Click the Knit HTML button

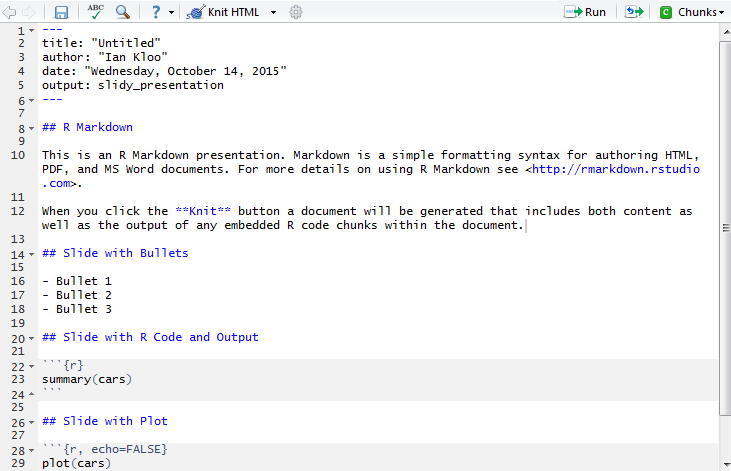[x=223, y=12]
